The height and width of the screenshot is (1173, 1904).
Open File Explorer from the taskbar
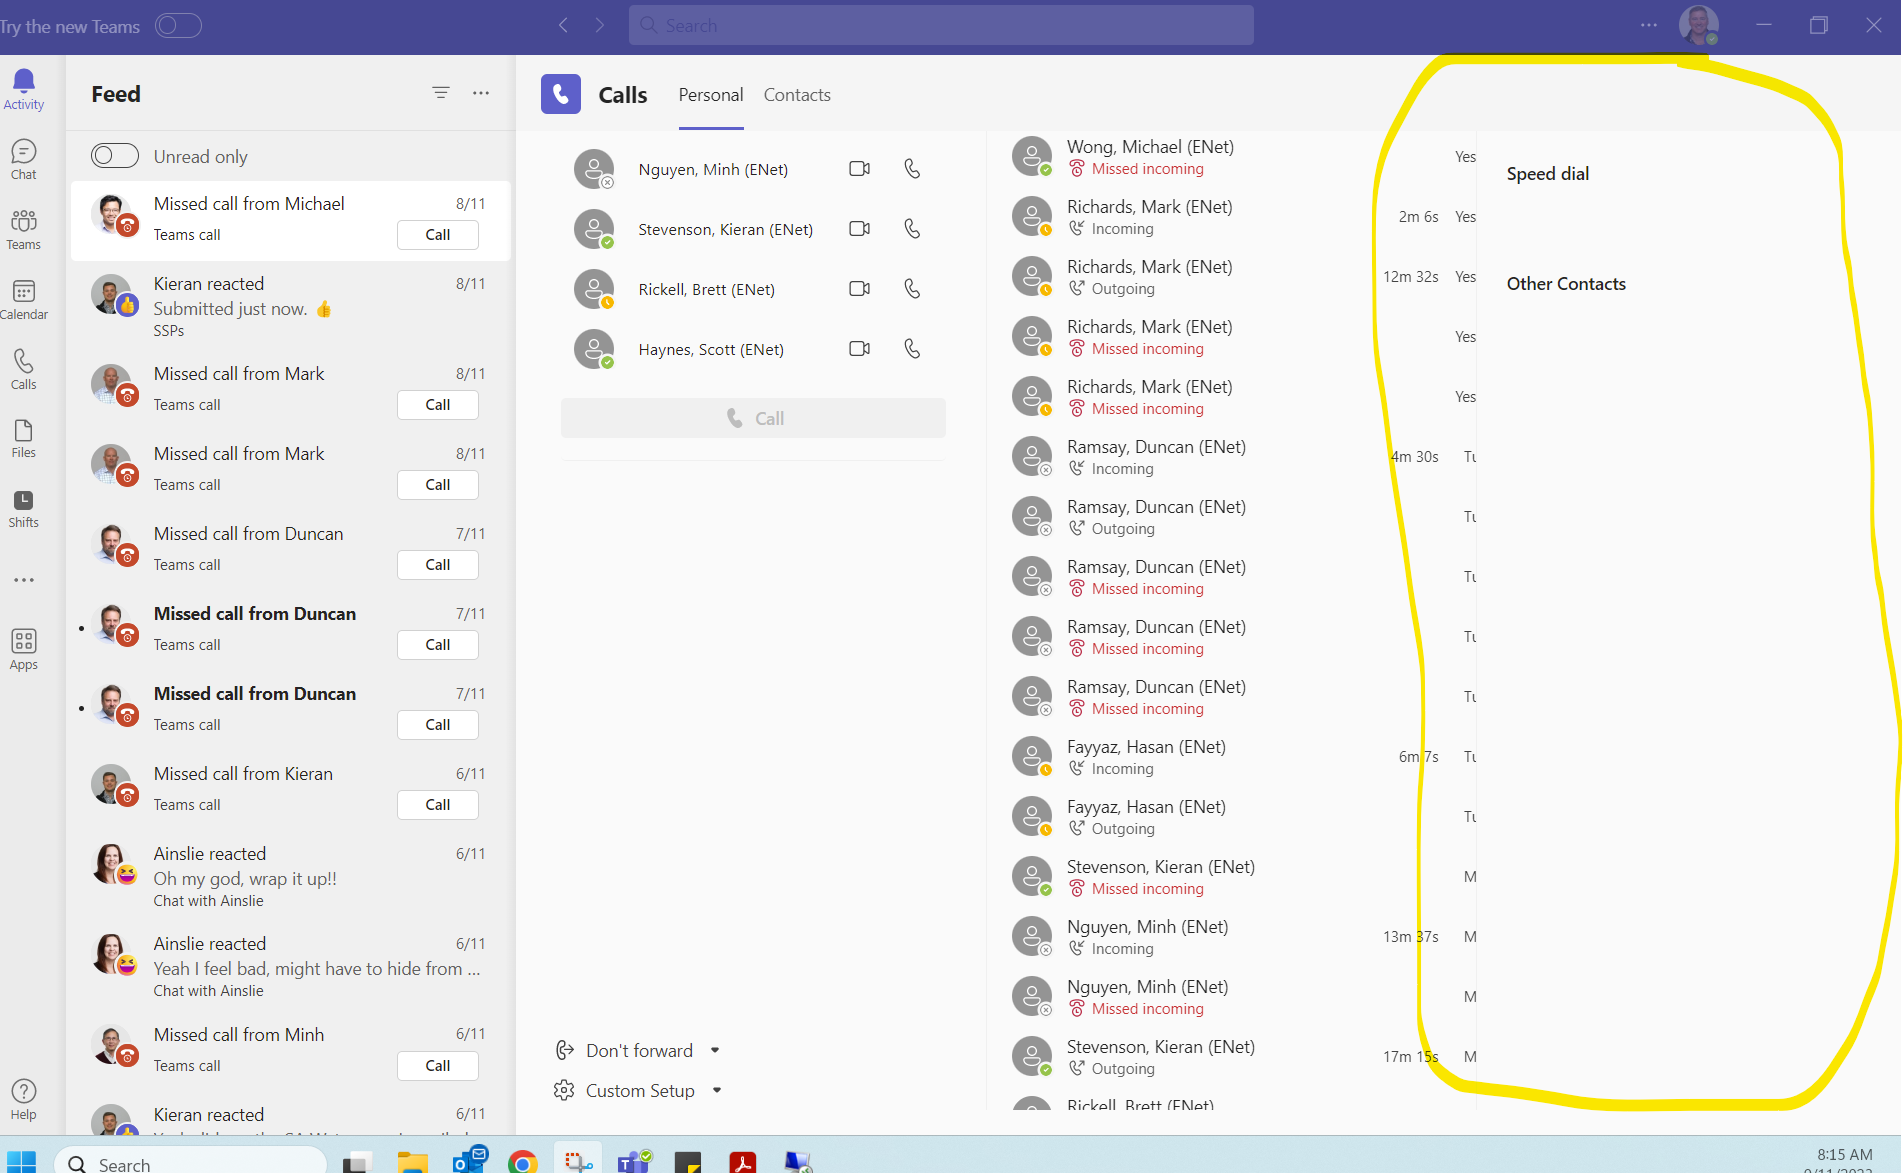(x=412, y=1163)
